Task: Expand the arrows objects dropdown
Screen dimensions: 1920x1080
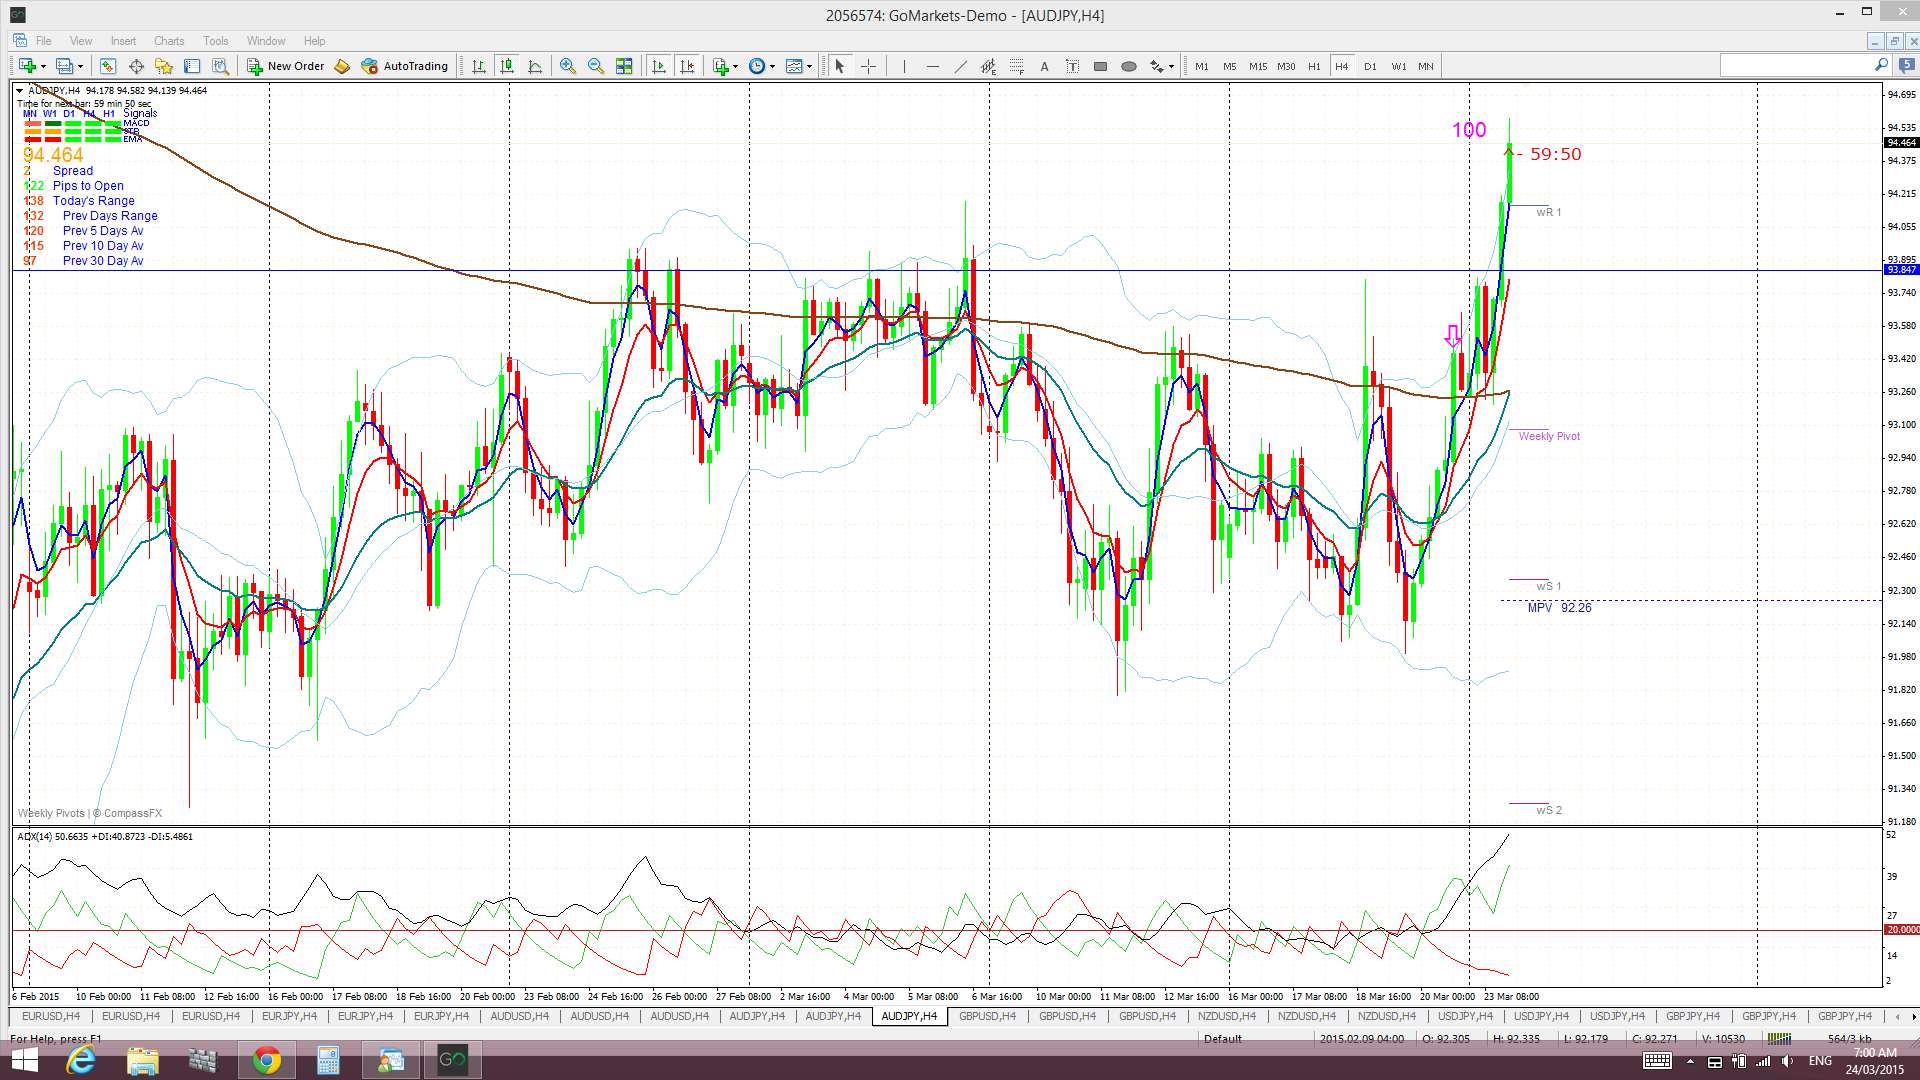Action: click(1171, 66)
